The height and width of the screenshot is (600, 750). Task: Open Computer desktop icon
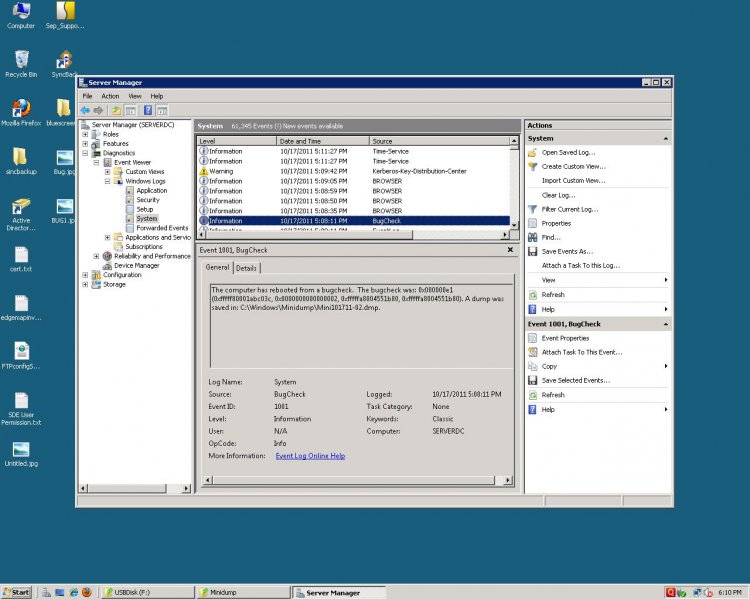pyautogui.click(x=21, y=16)
